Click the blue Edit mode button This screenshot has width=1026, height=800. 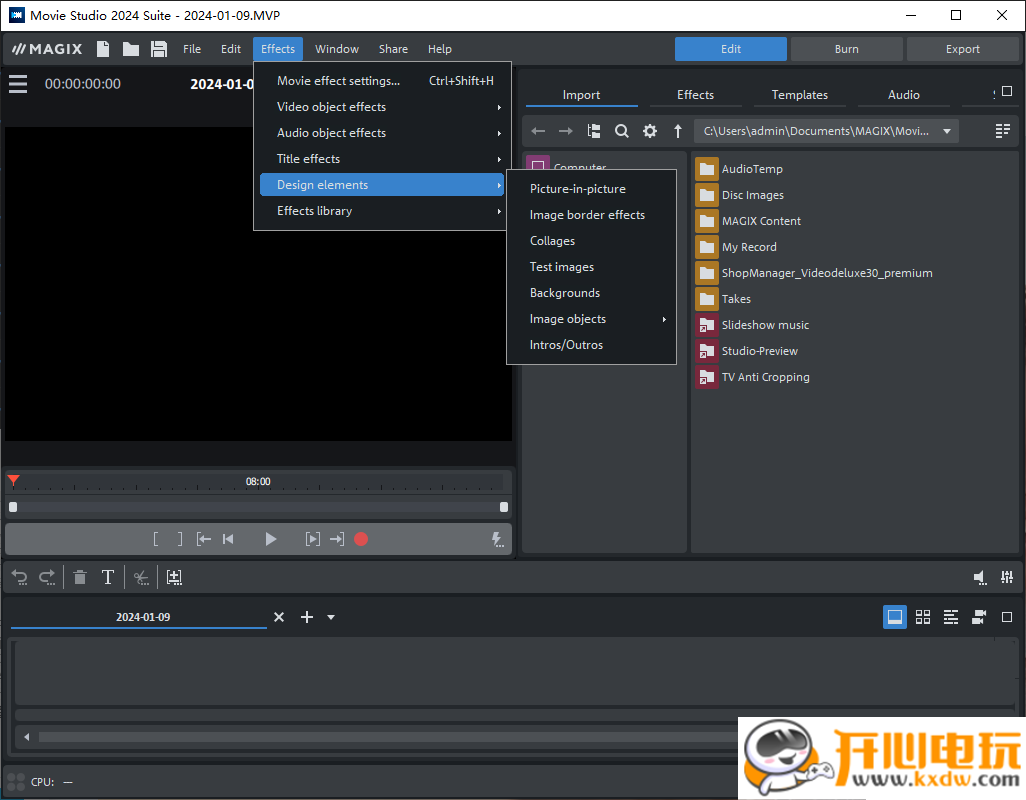(731, 49)
